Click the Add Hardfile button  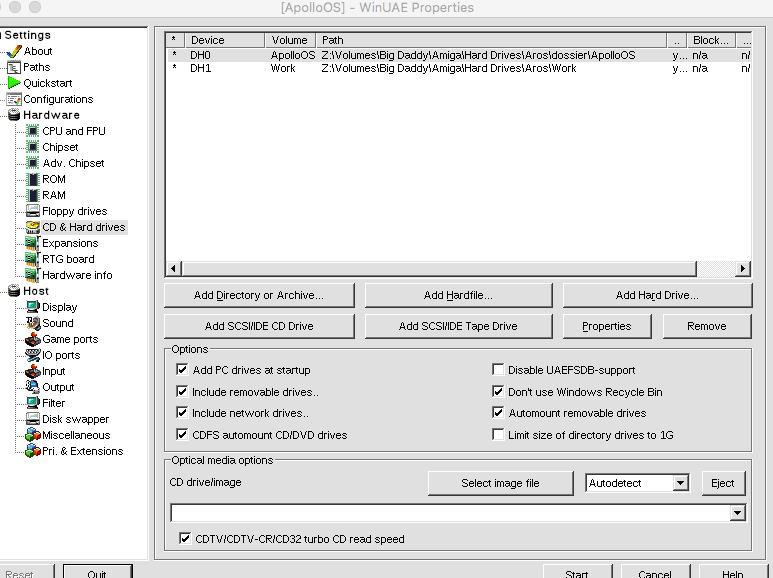coord(458,295)
